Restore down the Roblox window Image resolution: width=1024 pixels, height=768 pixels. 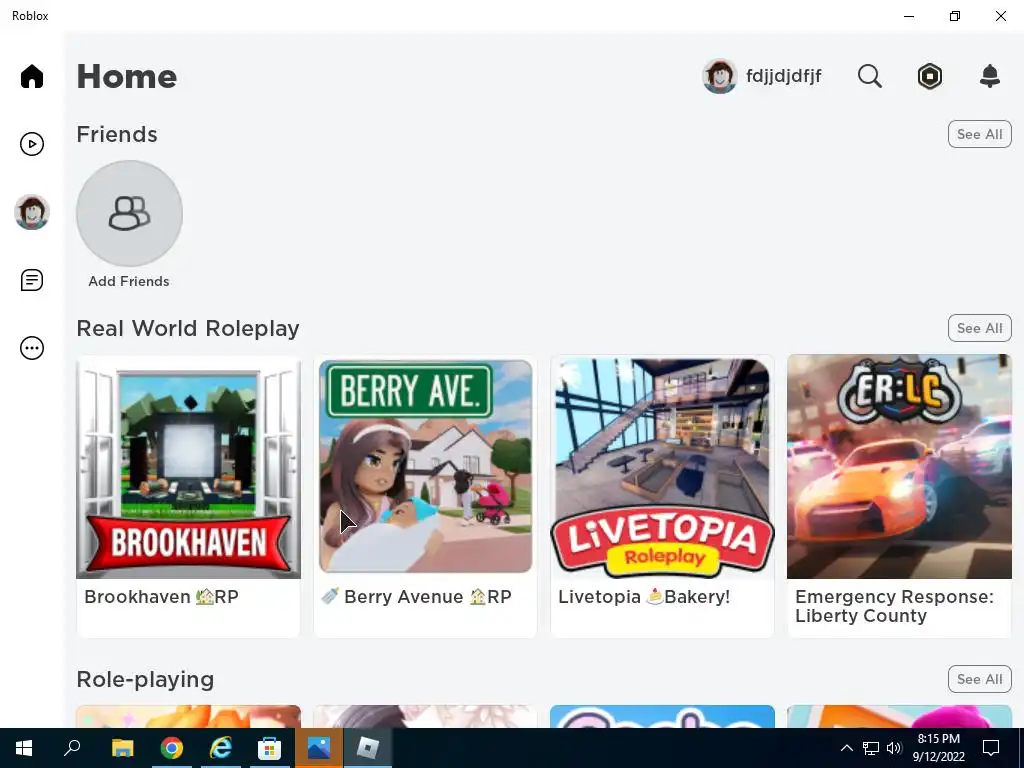point(955,16)
